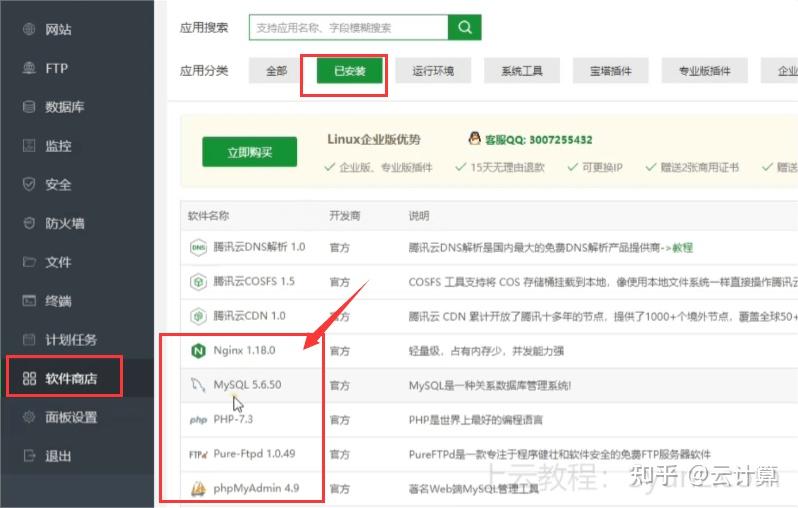Screen dimensions: 798x508
Task: Click the firewall icon beside 防火墙
Action: tap(29, 223)
